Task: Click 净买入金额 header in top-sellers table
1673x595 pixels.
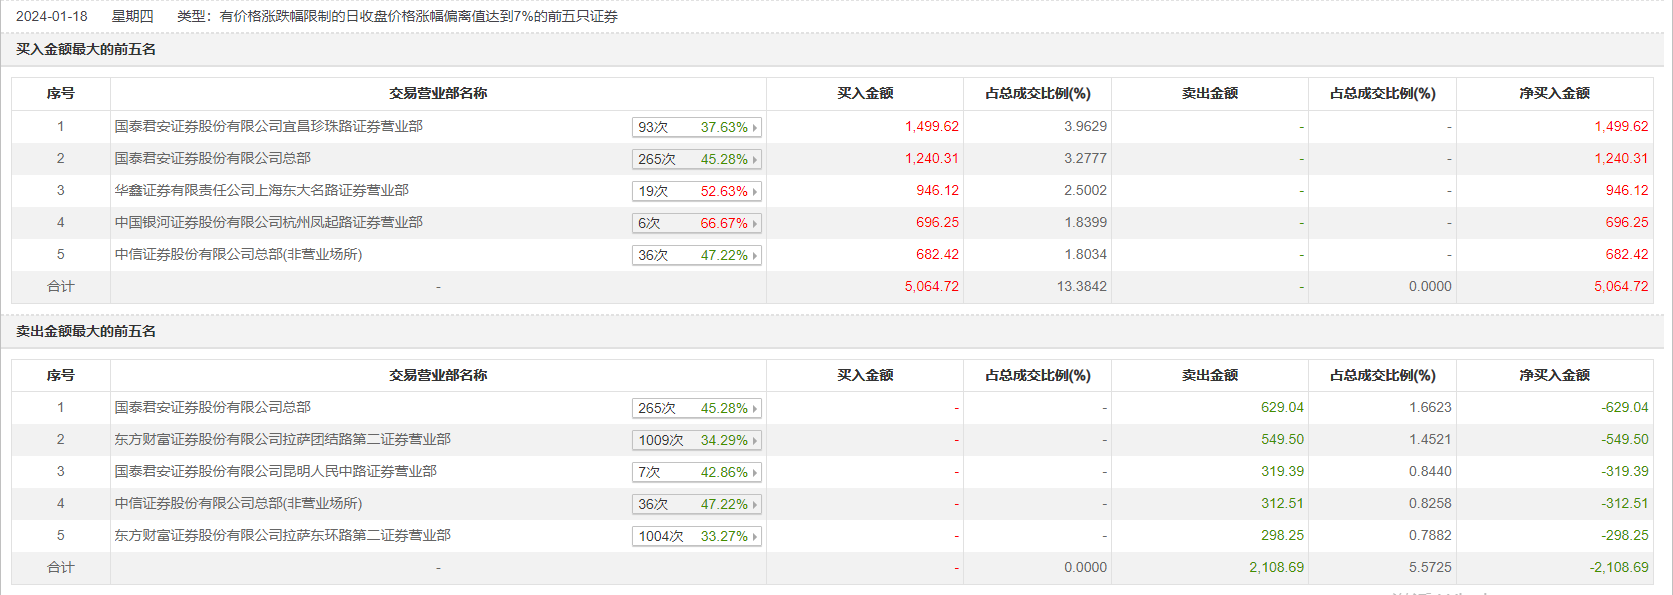Action: click(x=1554, y=376)
